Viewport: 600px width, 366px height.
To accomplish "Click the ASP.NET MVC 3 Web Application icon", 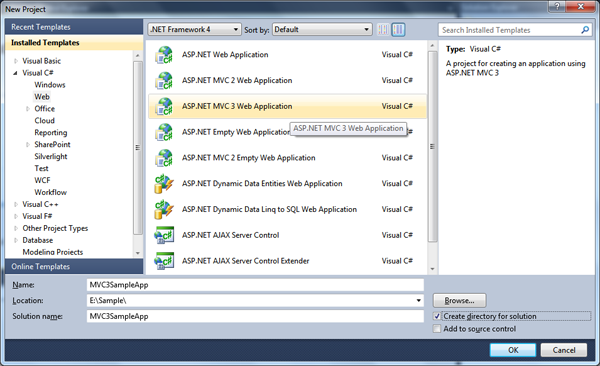I will 164,106.
